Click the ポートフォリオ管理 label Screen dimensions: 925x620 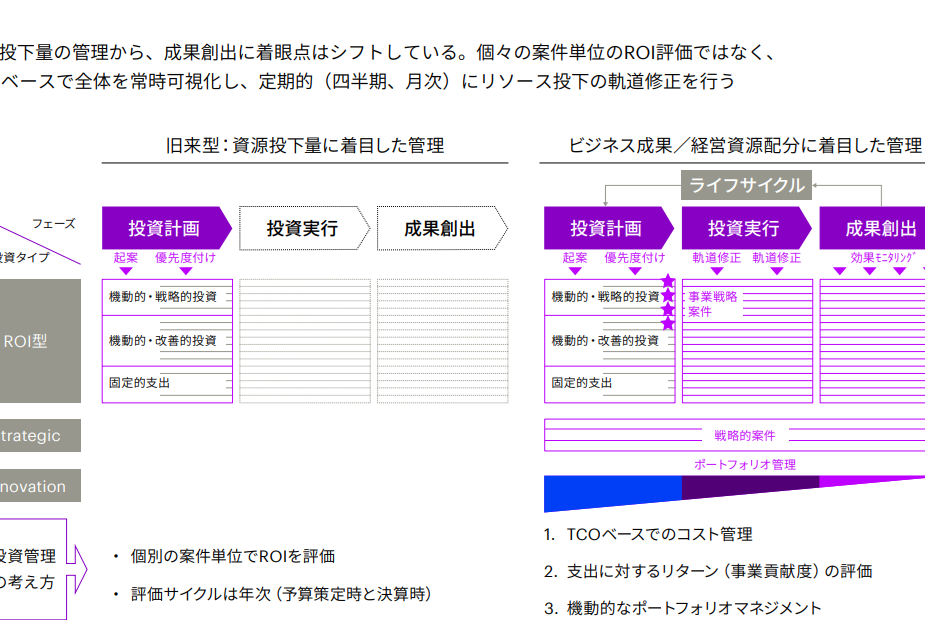click(744, 464)
